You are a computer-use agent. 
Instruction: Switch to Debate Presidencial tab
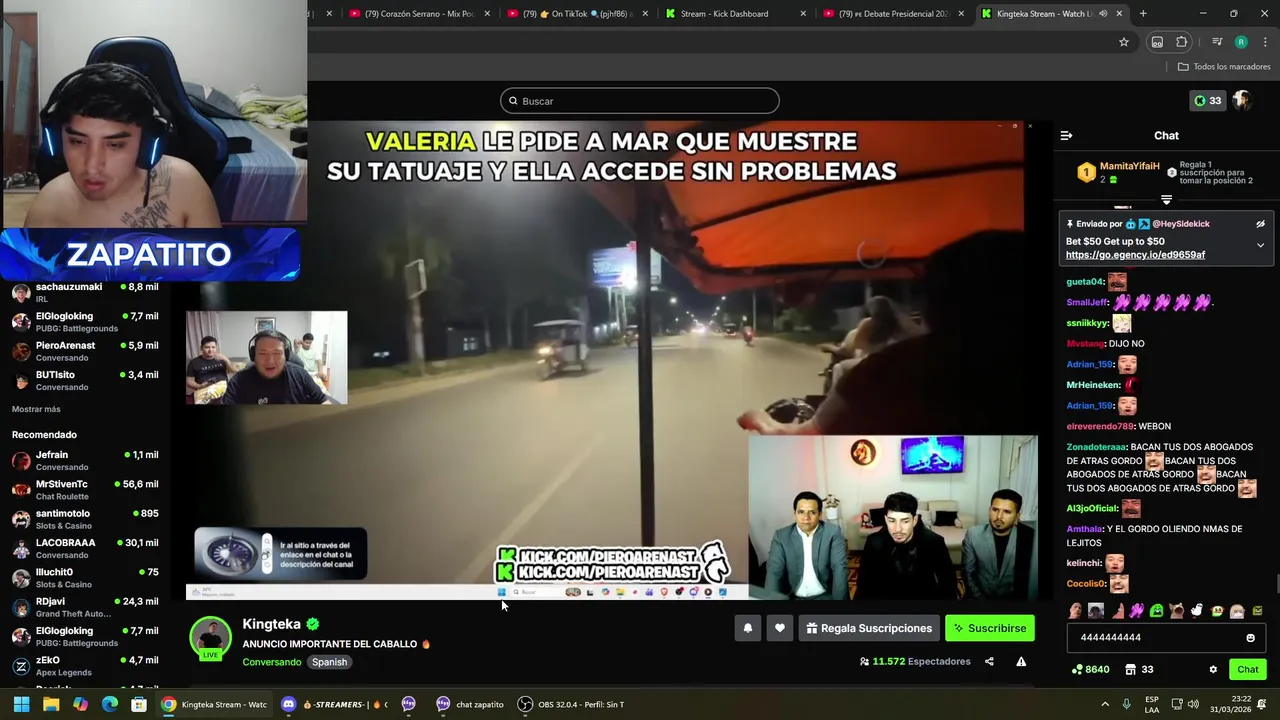coord(893,14)
